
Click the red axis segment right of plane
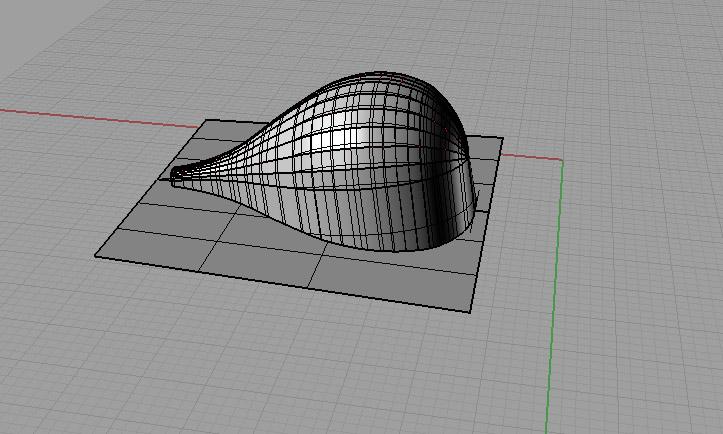[x=530, y=157]
